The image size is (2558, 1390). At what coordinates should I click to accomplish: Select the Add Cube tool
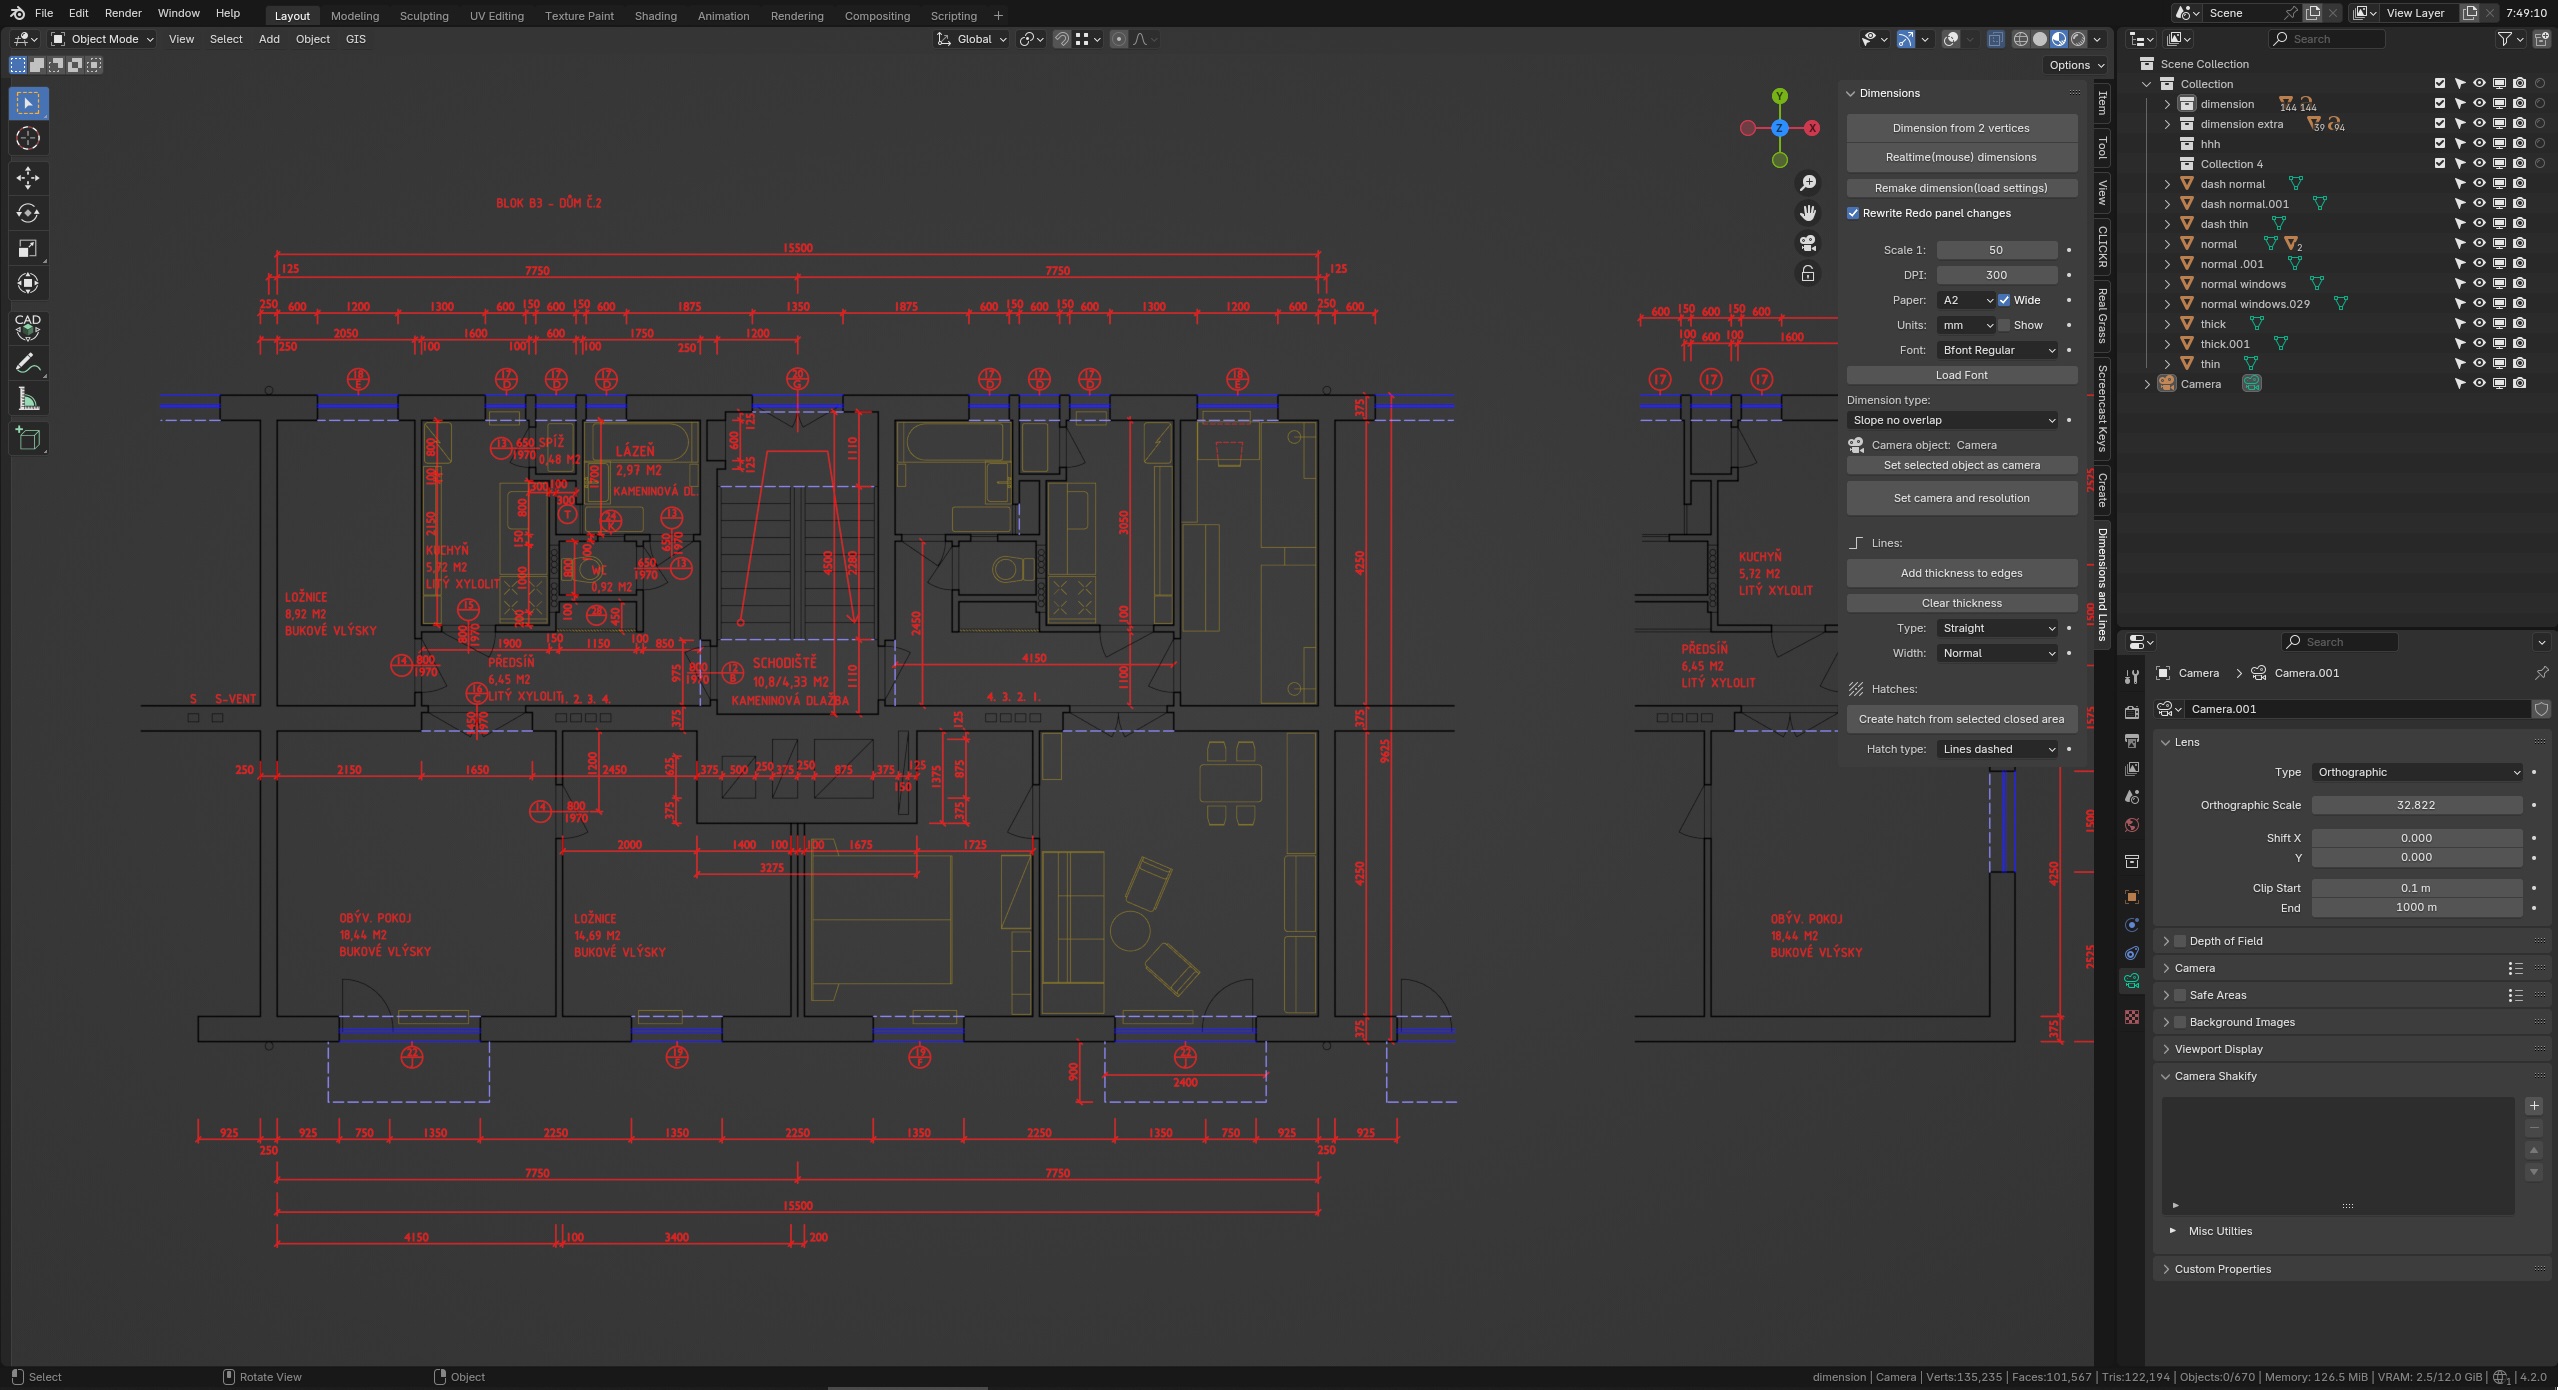point(27,438)
